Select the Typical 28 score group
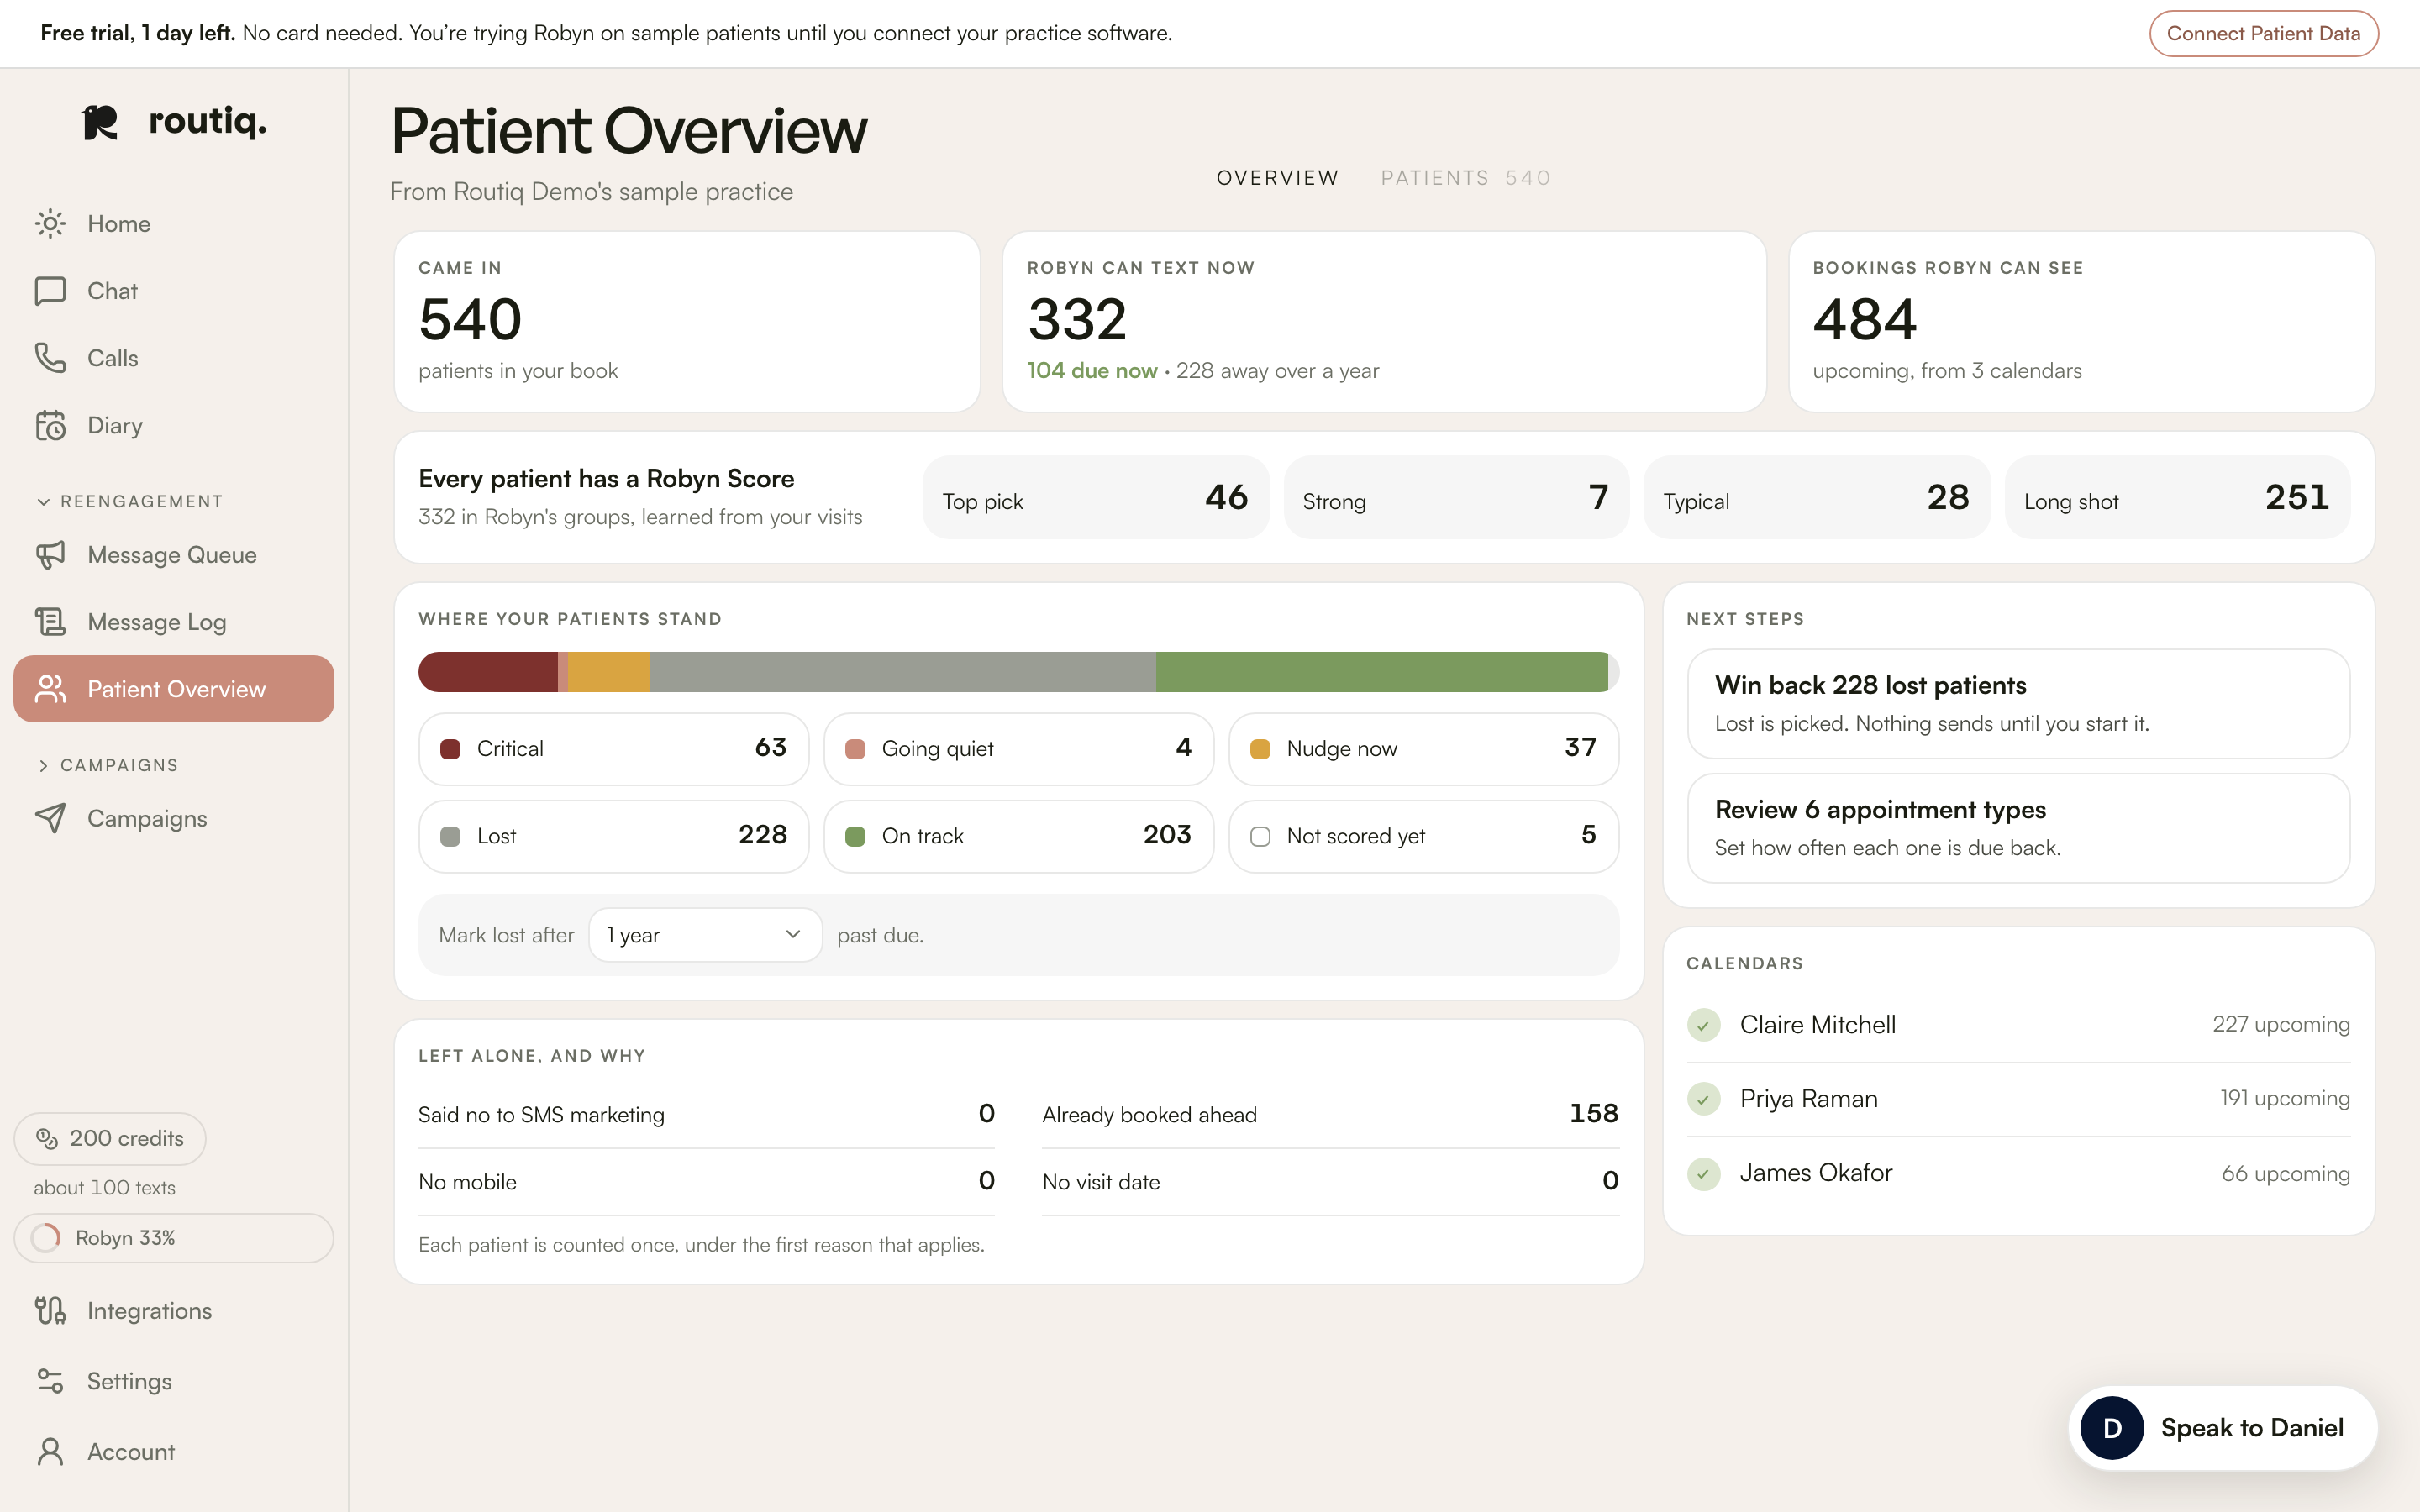 (1816, 498)
